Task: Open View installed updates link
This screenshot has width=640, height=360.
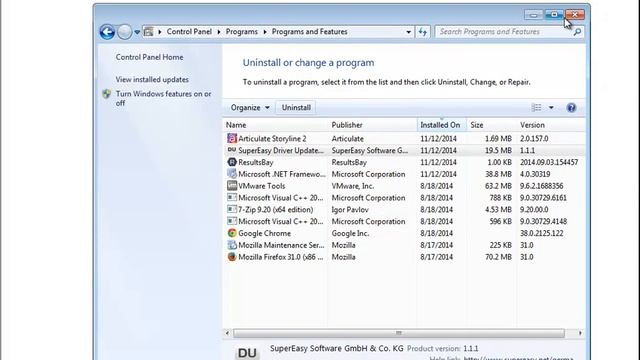Action: pyautogui.click(x=152, y=80)
